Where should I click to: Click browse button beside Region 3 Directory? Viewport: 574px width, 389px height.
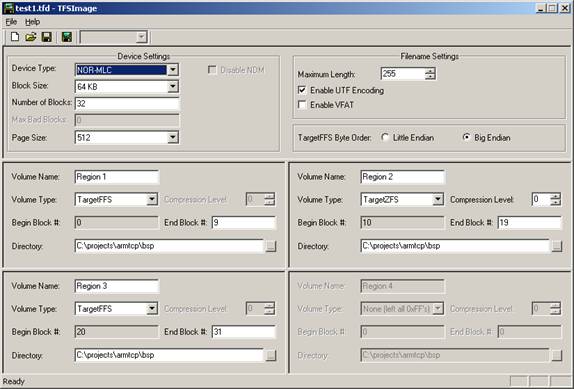click(x=271, y=355)
